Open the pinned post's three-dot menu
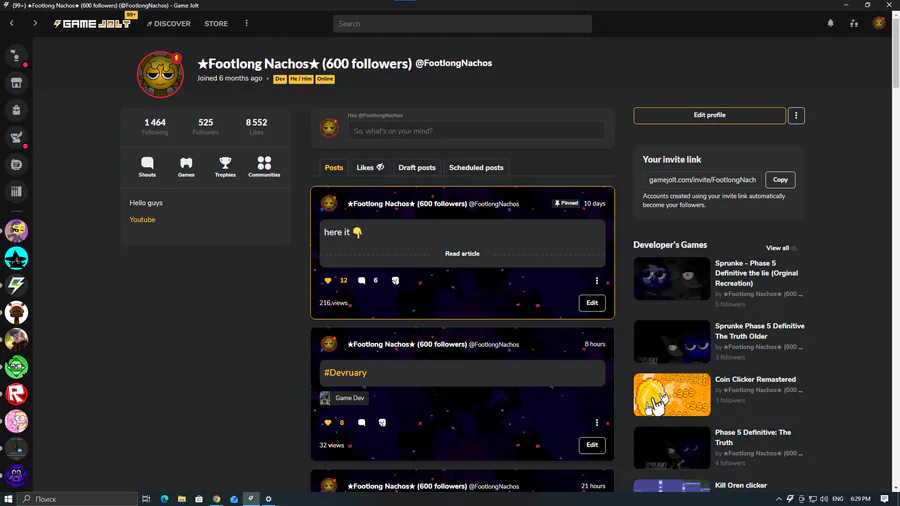Viewport: 900px width, 506px height. tap(597, 281)
